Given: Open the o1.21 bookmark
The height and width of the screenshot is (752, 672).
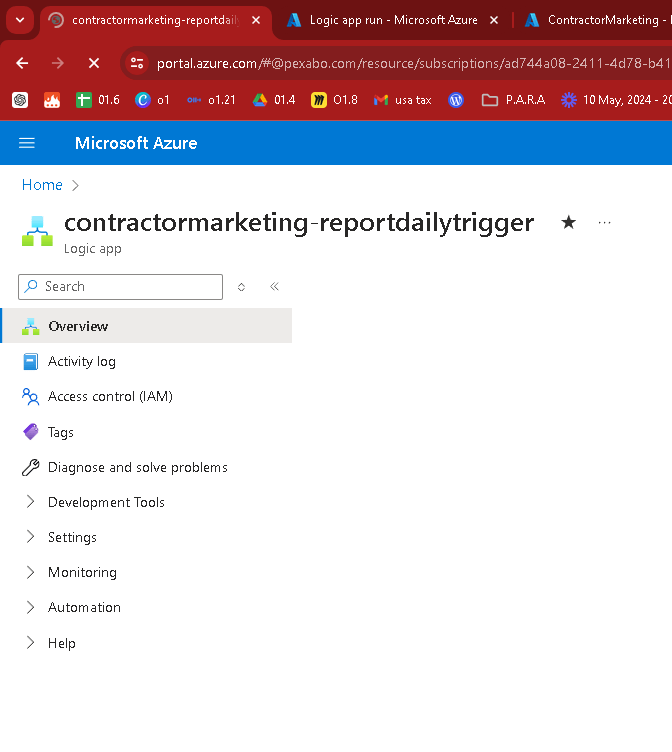Looking at the screenshot, I should [x=211, y=100].
